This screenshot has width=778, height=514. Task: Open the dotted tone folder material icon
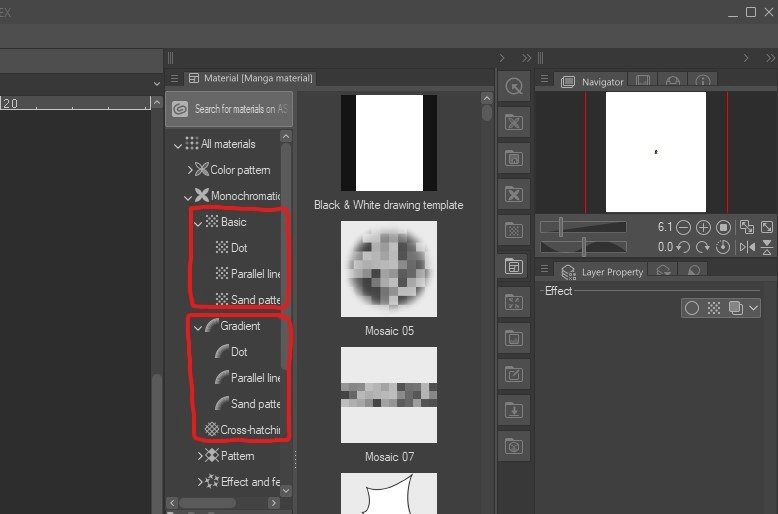(514, 230)
